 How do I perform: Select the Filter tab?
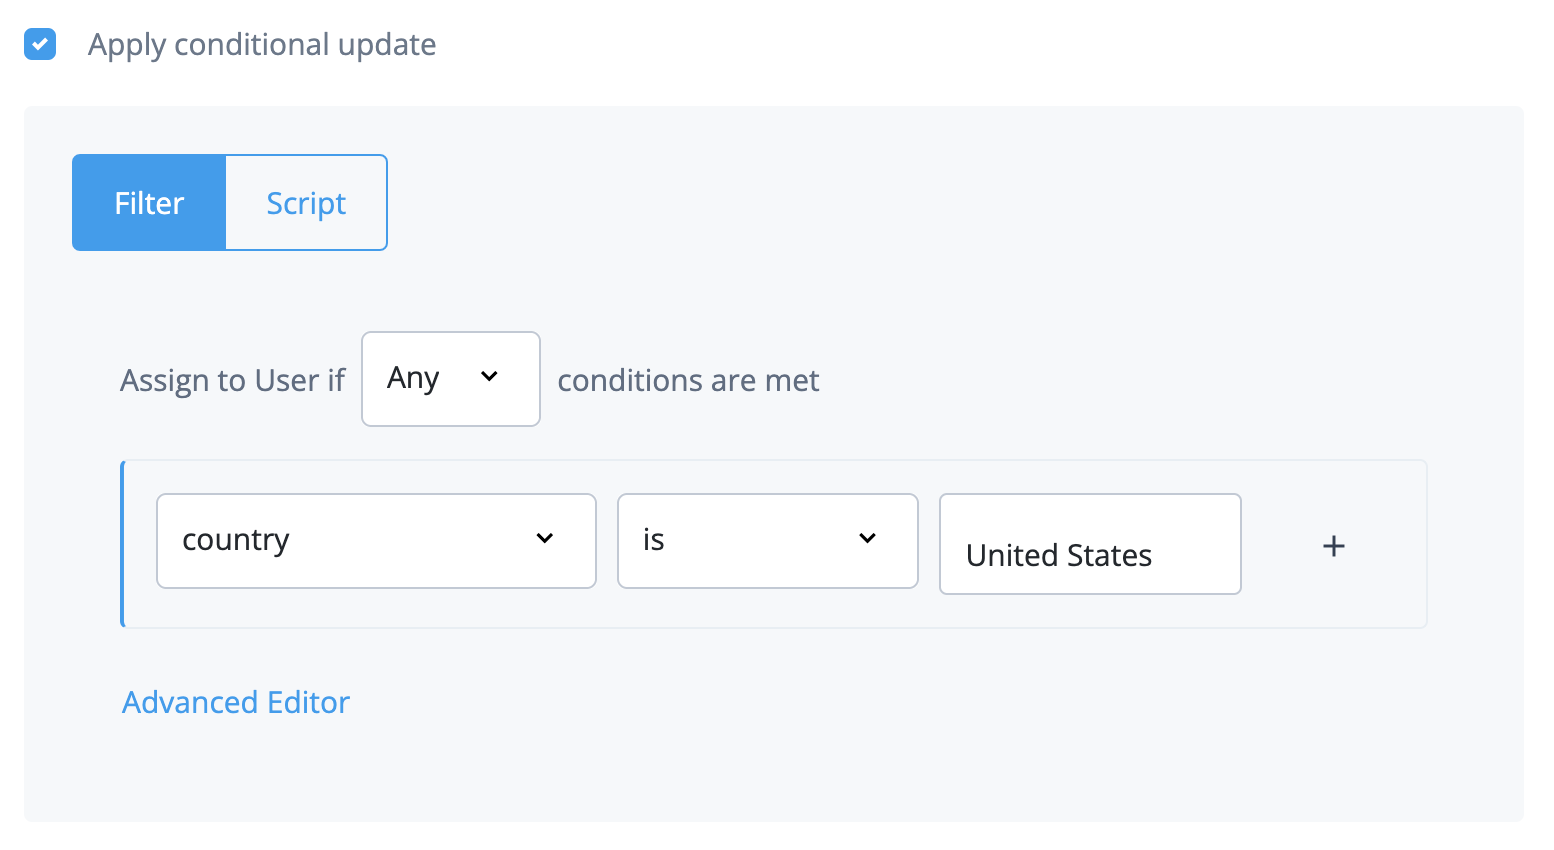(148, 202)
